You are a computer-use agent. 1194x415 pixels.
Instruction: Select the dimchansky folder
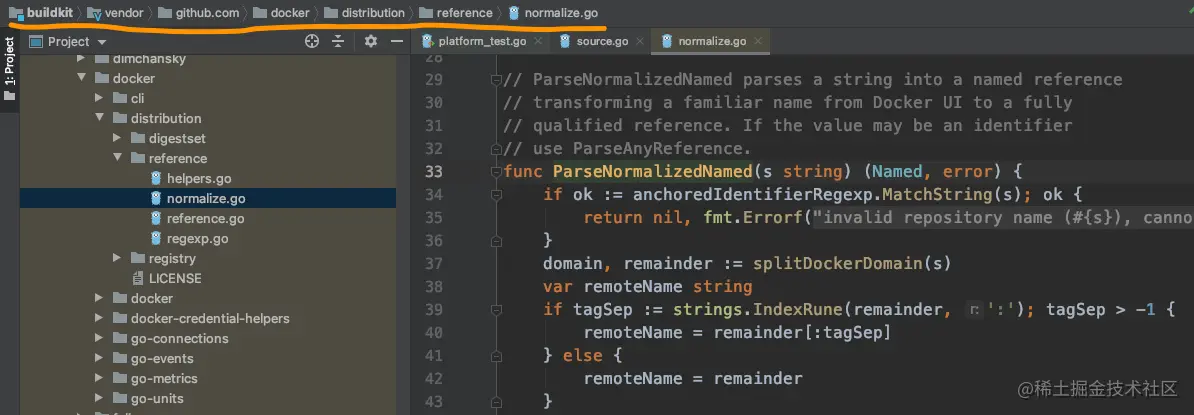tap(149, 59)
